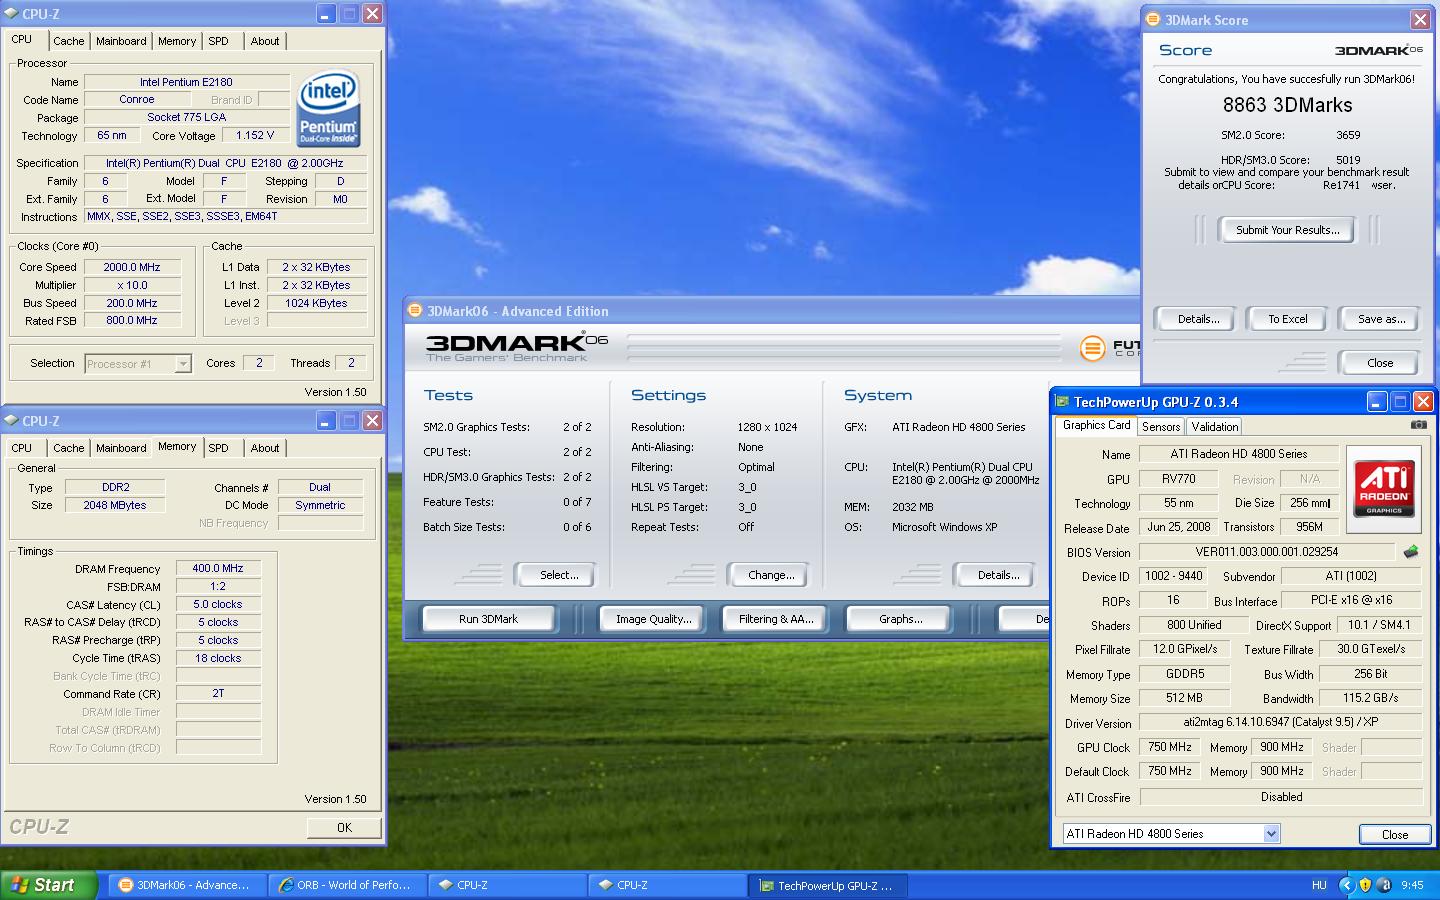Click the Windows Start button
The image size is (1440, 900).
coord(50,885)
